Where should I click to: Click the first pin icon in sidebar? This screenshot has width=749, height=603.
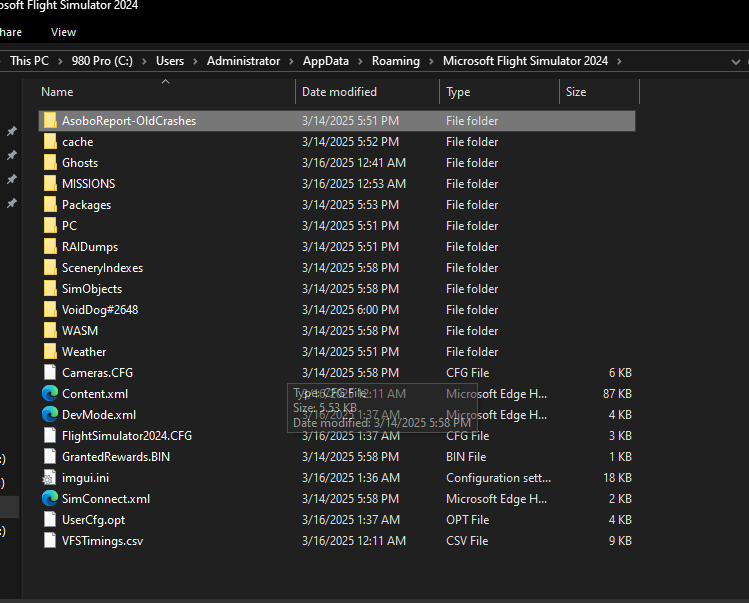11,131
